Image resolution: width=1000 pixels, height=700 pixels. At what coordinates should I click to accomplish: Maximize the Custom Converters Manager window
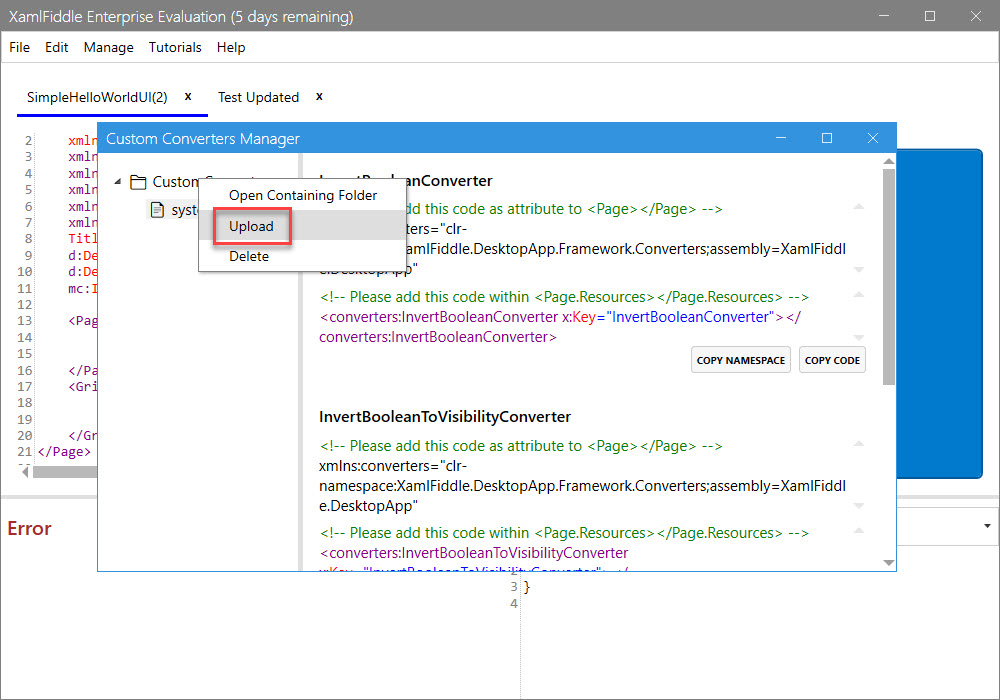[827, 138]
